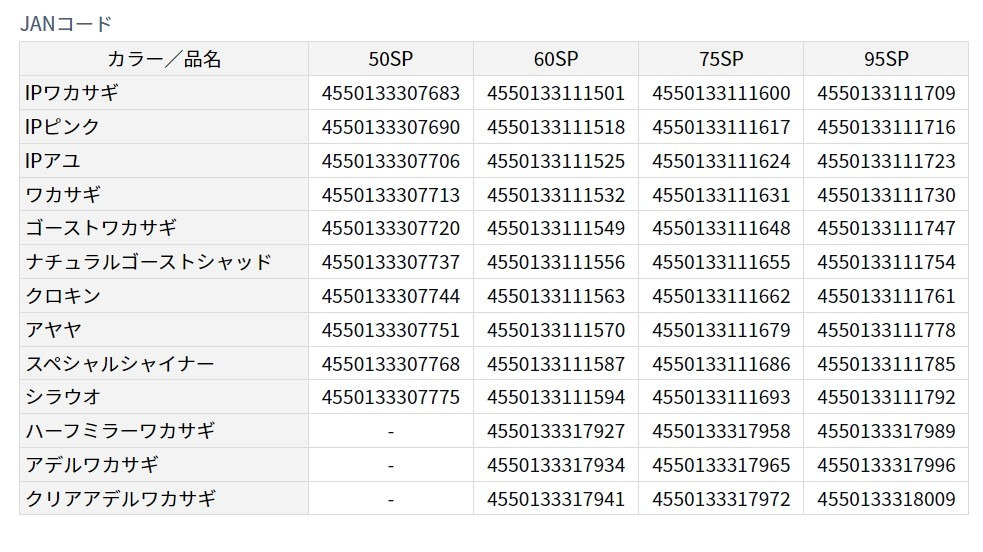Click the ナチュラルゴーストシャッド row label
The image size is (983, 552).
click(148, 262)
